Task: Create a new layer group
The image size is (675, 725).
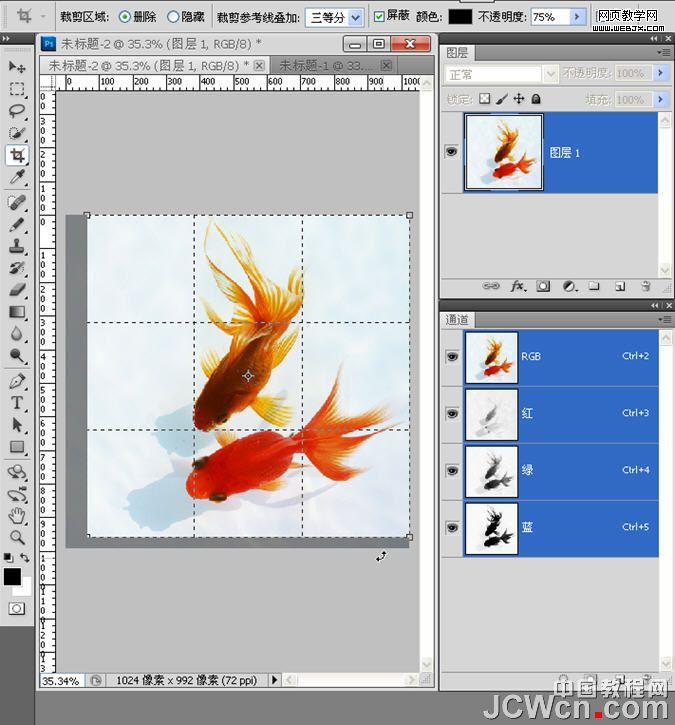Action: tap(594, 286)
